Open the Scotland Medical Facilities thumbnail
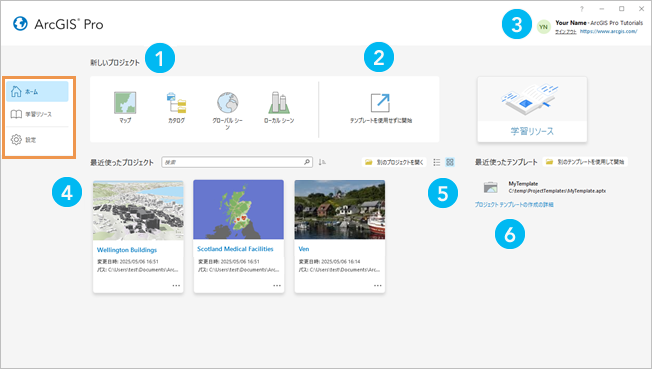The width and height of the screenshot is (652, 369). [x=239, y=209]
